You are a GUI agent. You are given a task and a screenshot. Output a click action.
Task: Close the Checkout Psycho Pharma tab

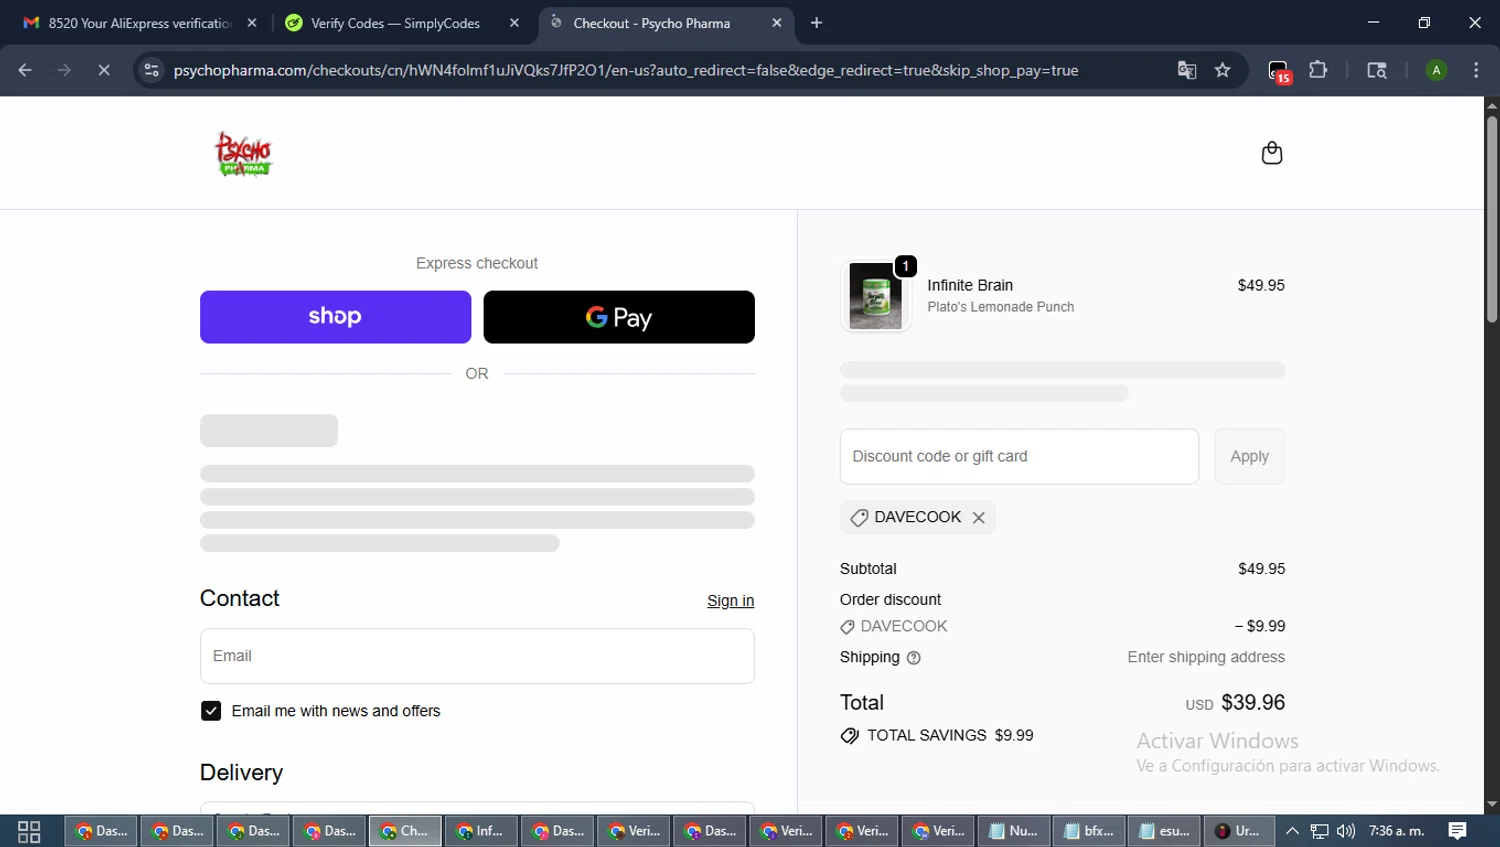coord(777,23)
